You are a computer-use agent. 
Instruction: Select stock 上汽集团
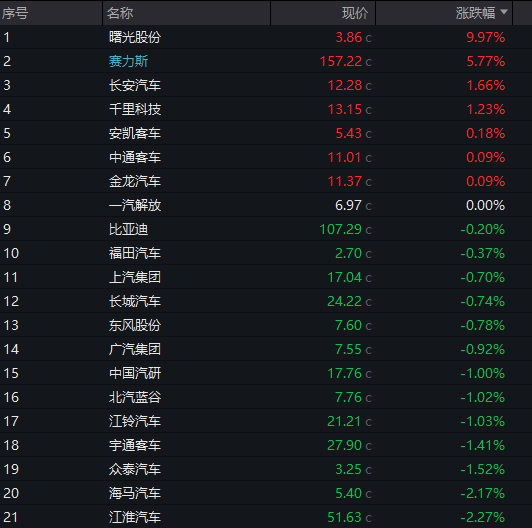pos(135,277)
